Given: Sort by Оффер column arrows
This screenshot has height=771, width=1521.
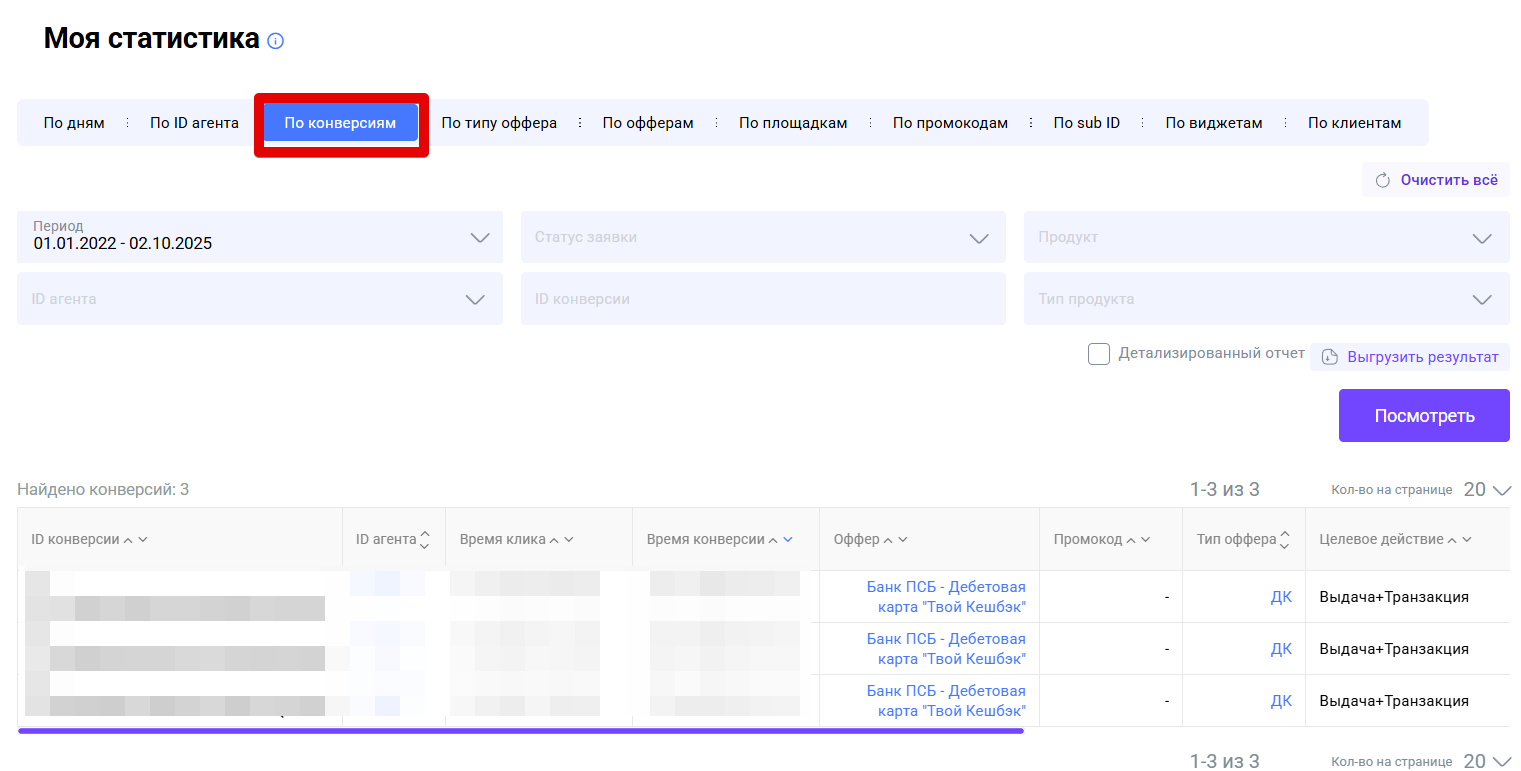Looking at the screenshot, I should [x=895, y=540].
